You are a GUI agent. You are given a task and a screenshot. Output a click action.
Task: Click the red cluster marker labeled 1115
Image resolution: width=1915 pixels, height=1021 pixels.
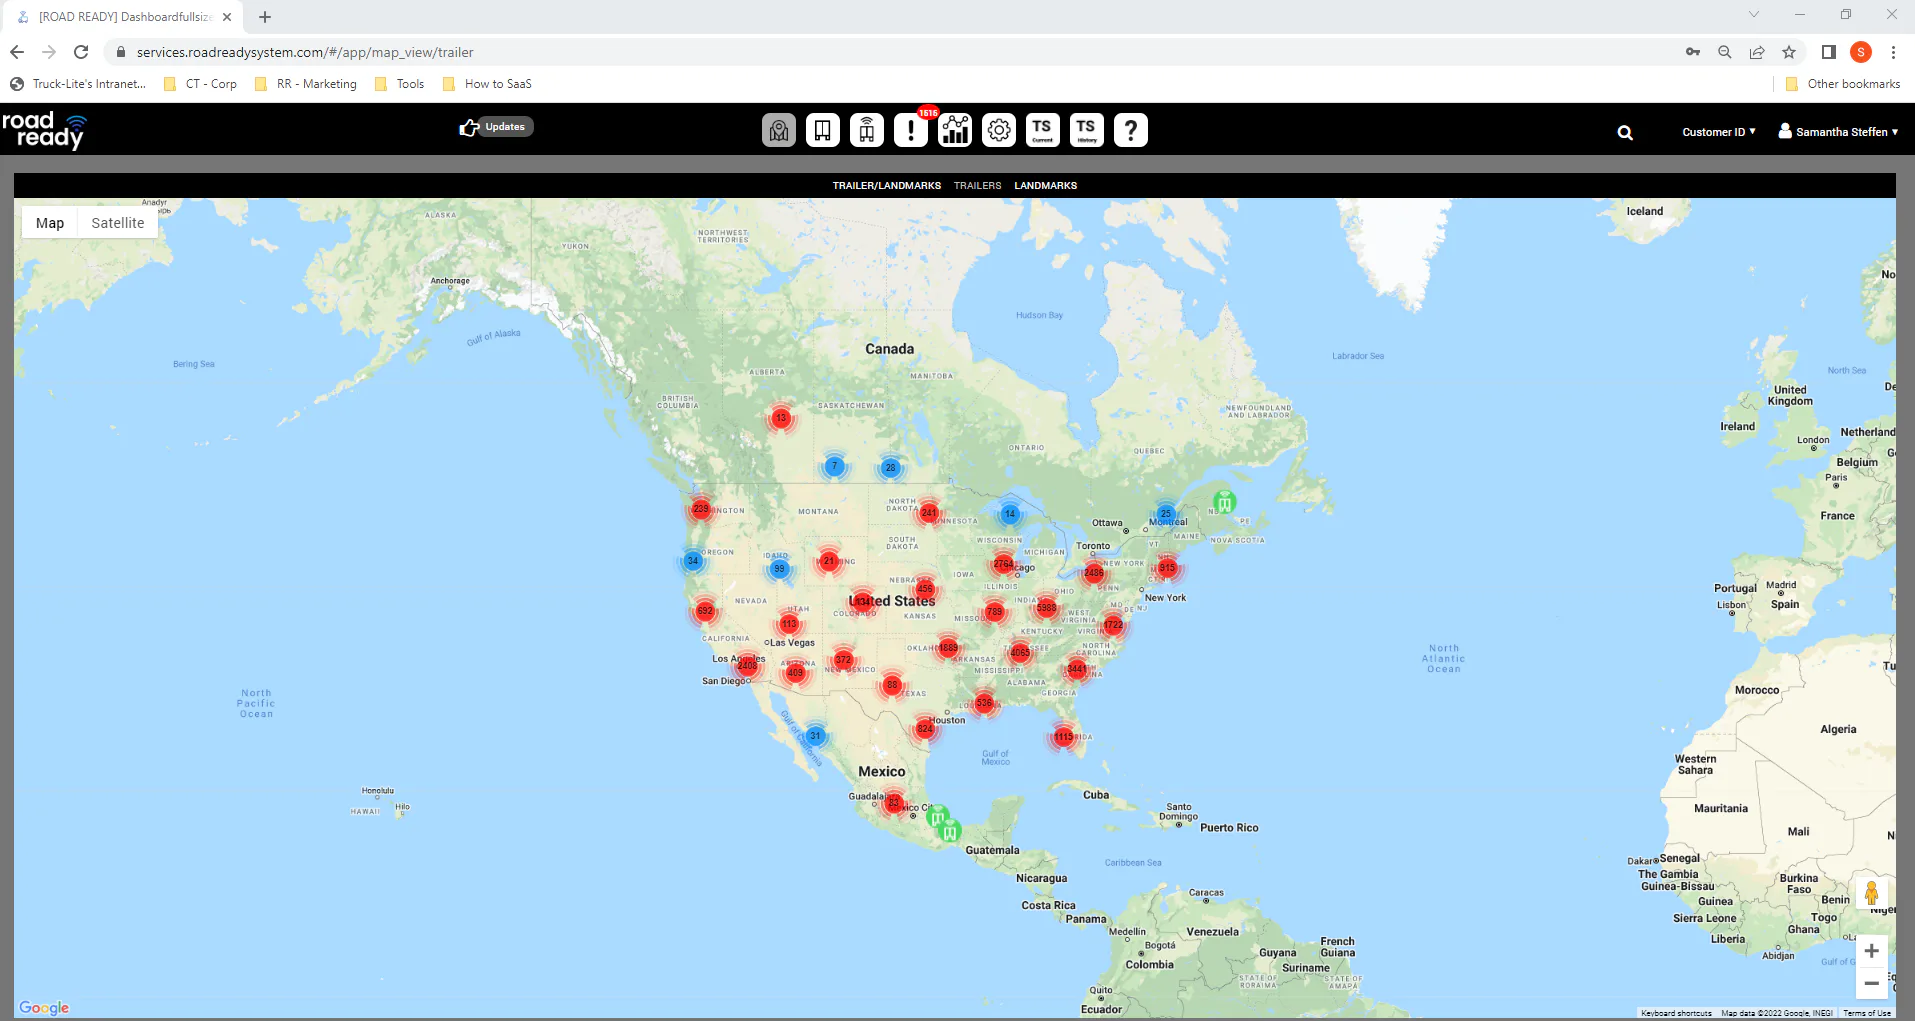click(1063, 737)
